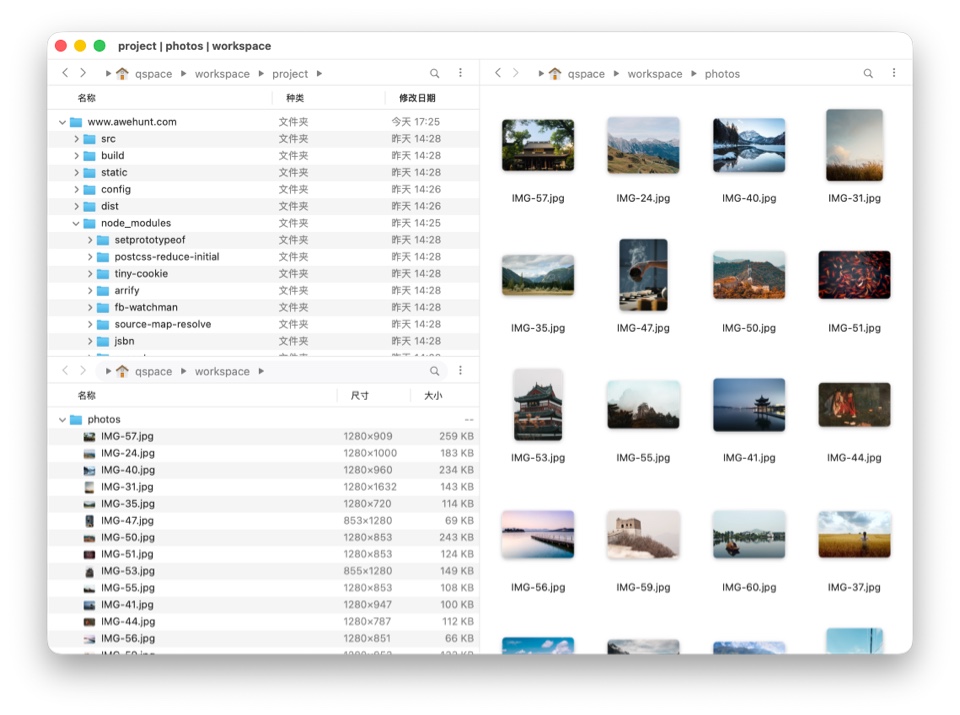Click forward arrow in photos pane
The width and height of the screenshot is (960, 715).
click(x=516, y=73)
